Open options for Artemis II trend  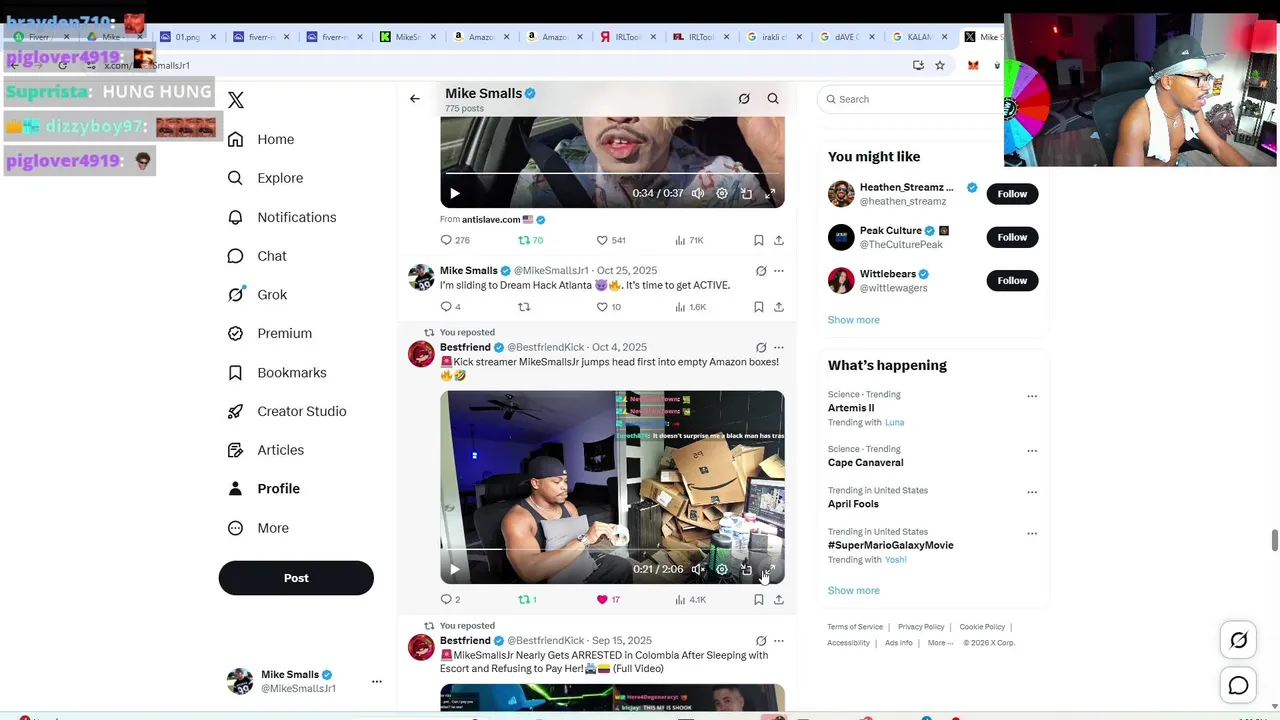[x=1032, y=396]
